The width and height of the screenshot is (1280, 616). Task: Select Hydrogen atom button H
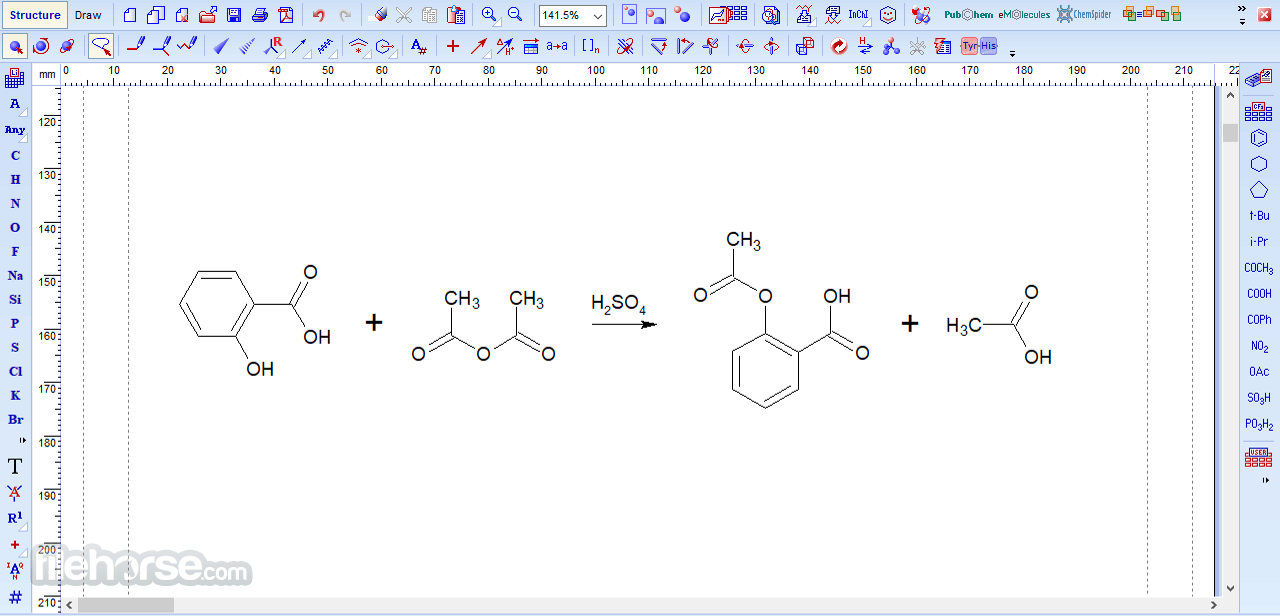(x=15, y=179)
